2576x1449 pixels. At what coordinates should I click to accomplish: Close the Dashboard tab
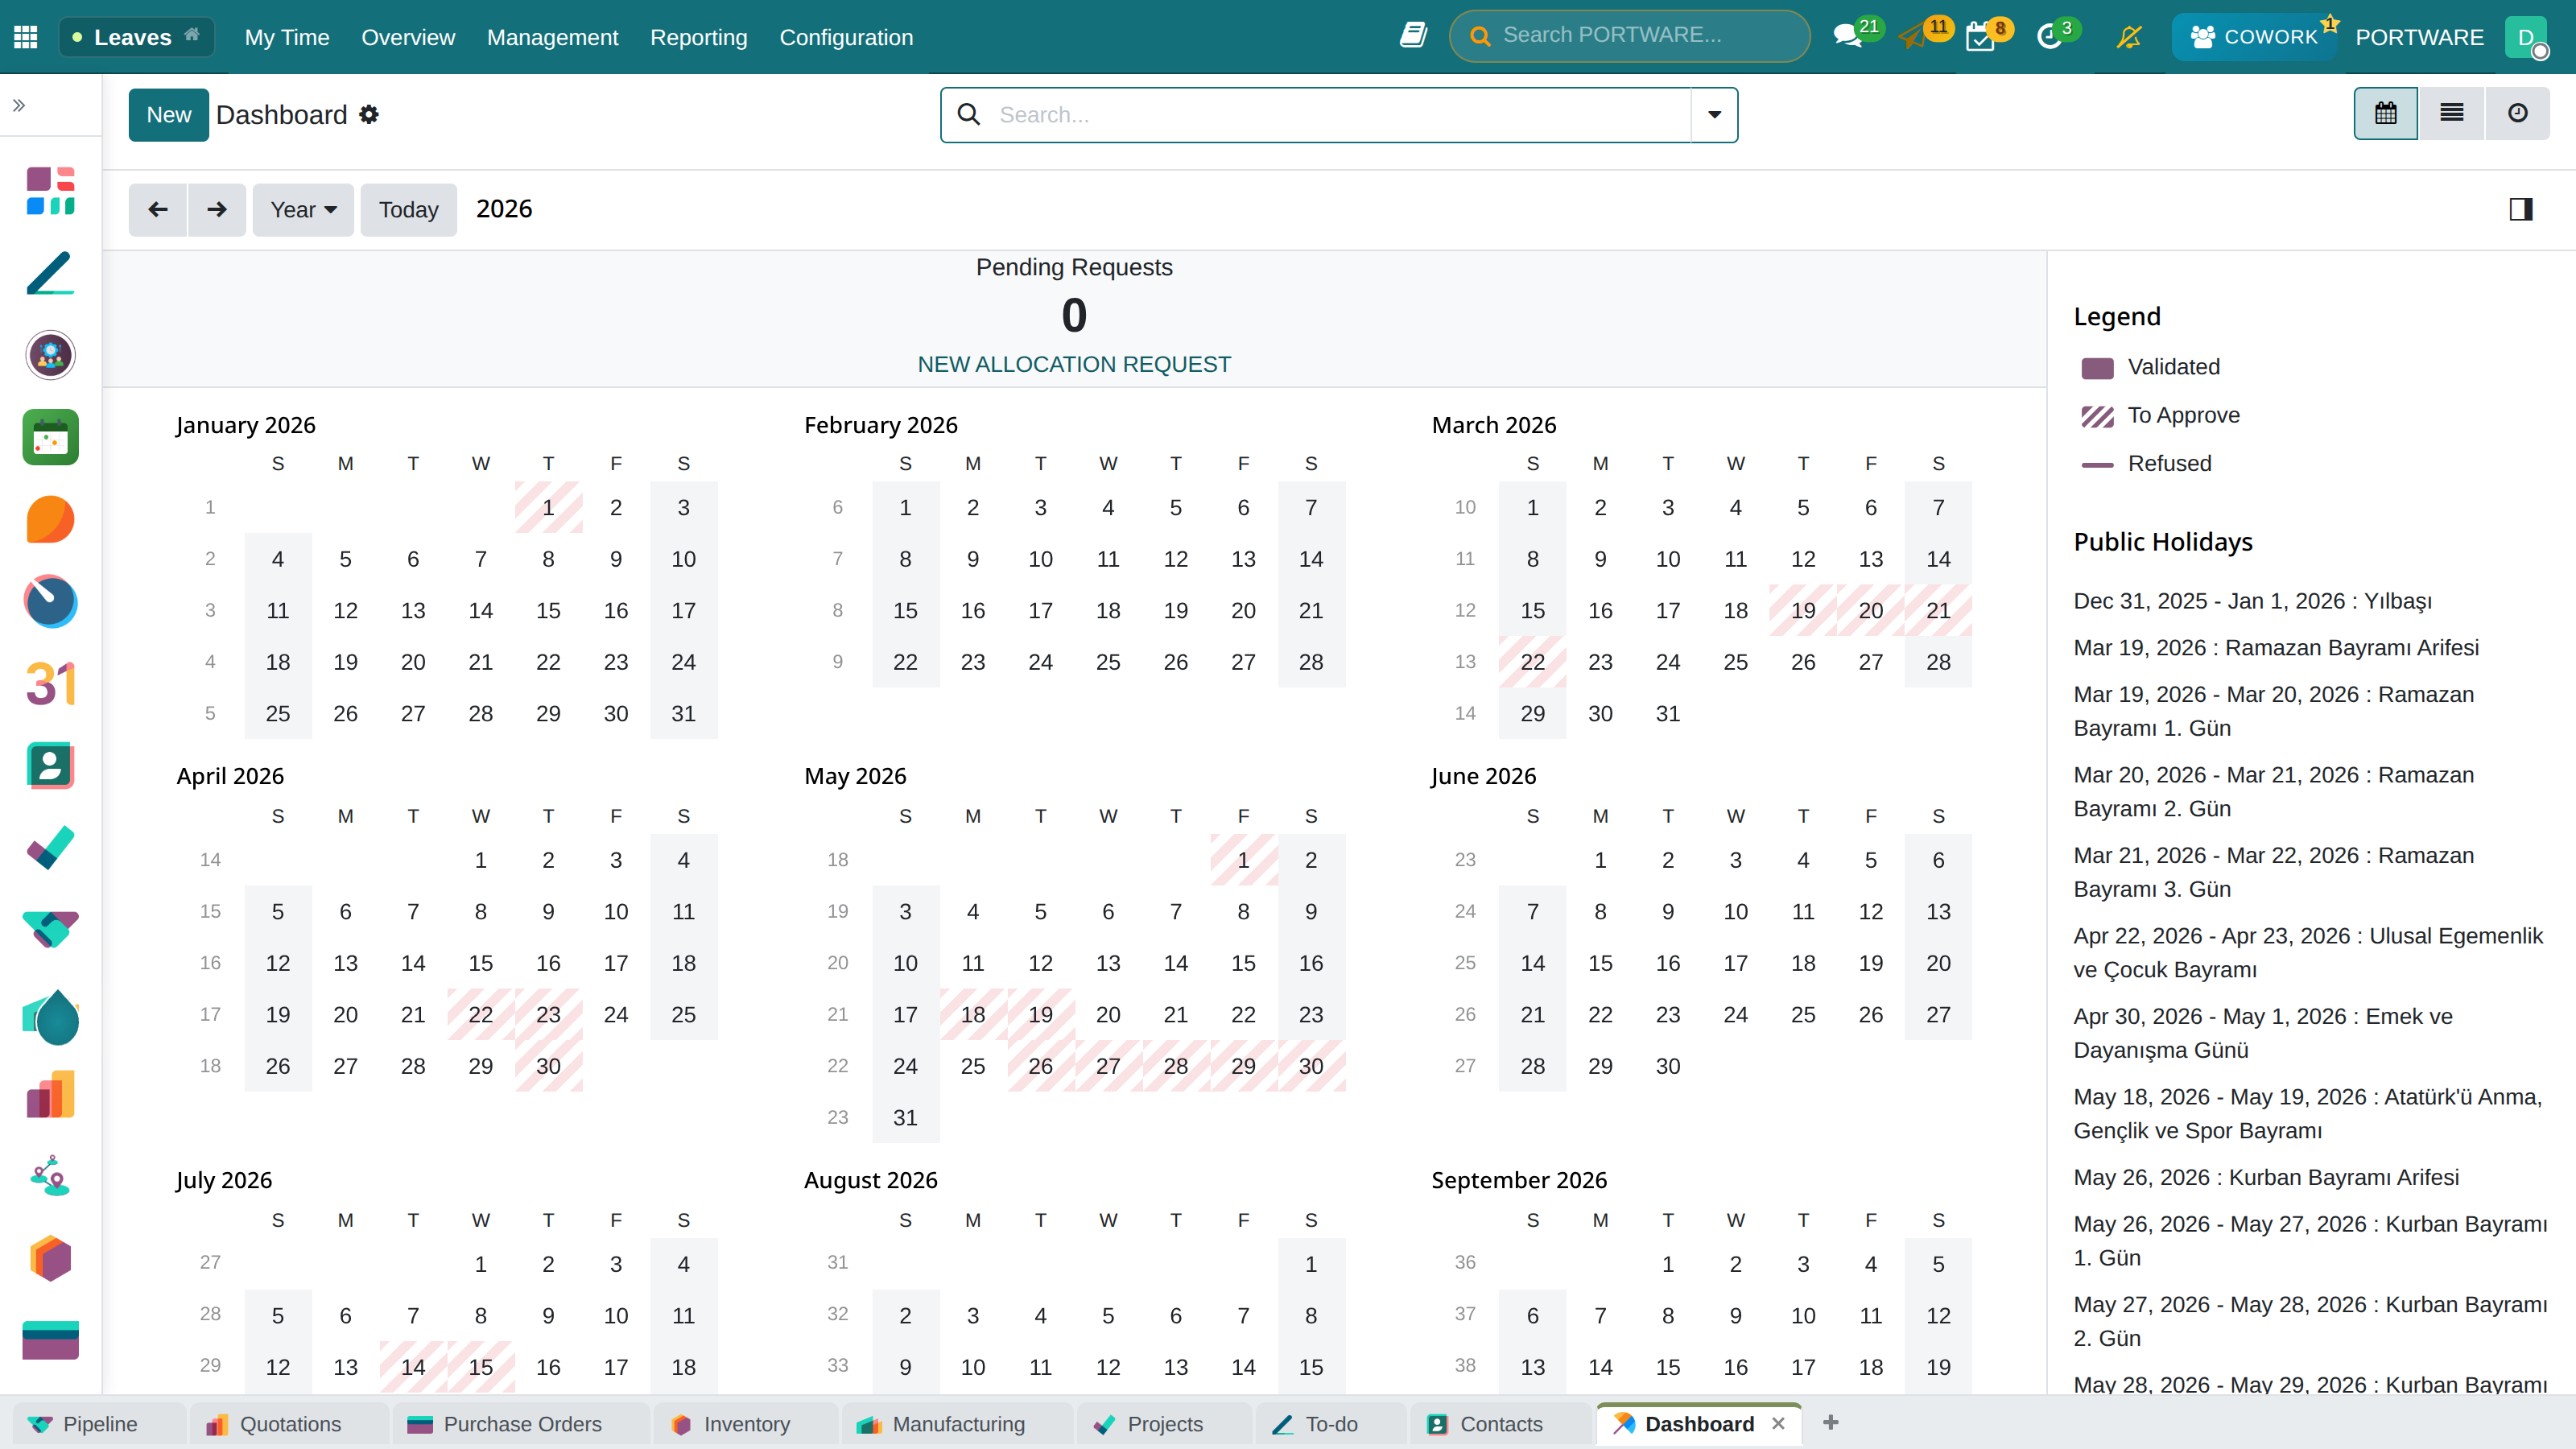[x=1778, y=1423]
